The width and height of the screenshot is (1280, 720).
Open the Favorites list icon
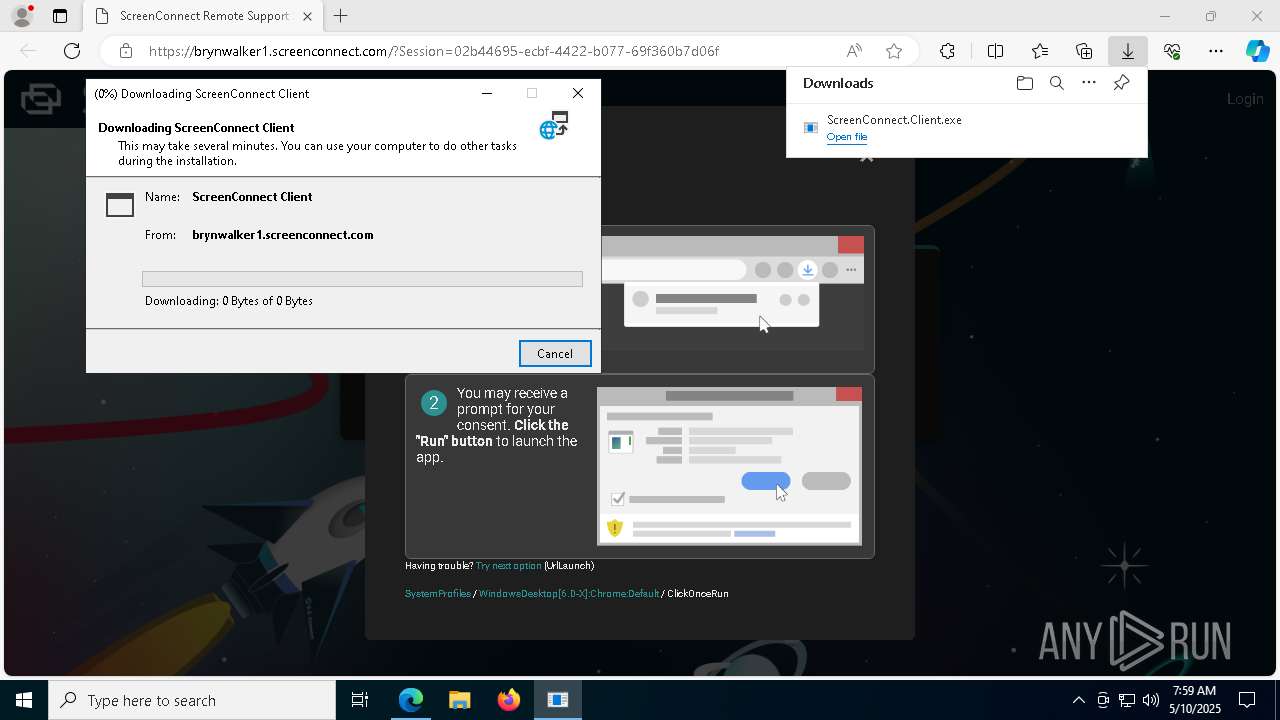pyautogui.click(x=1040, y=51)
